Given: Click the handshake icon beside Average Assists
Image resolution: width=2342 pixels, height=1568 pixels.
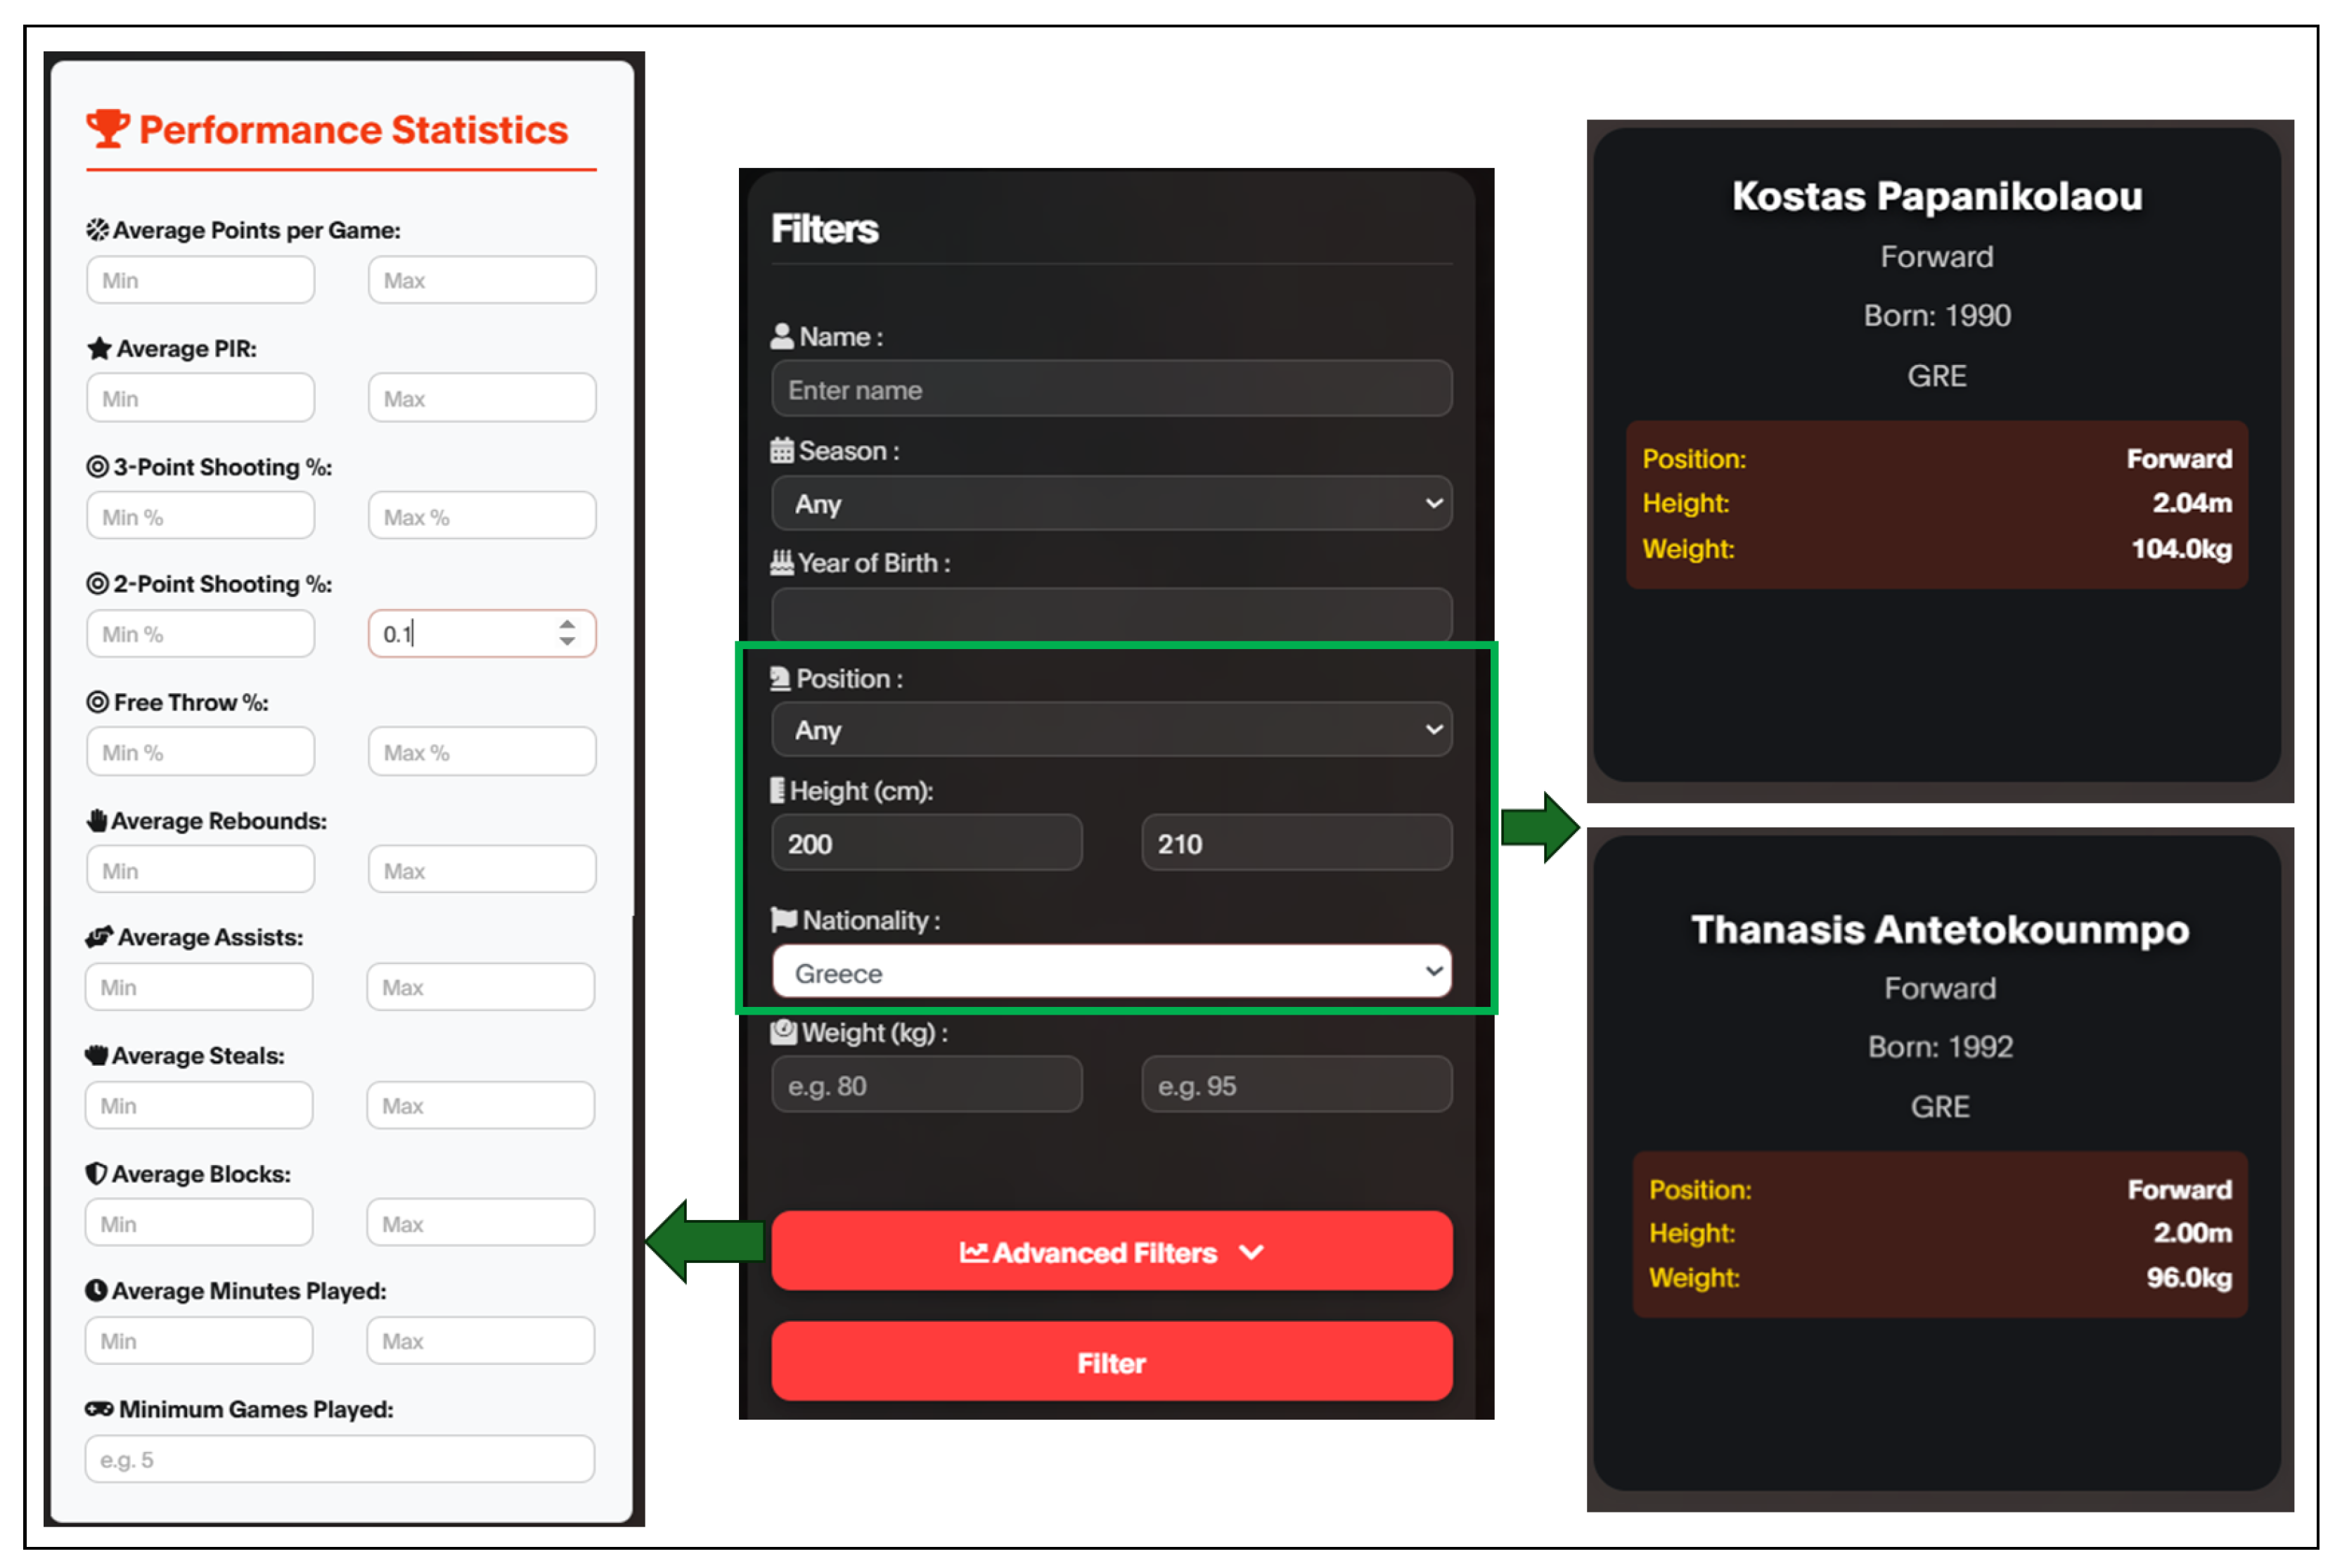Looking at the screenshot, I should [99, 937].
